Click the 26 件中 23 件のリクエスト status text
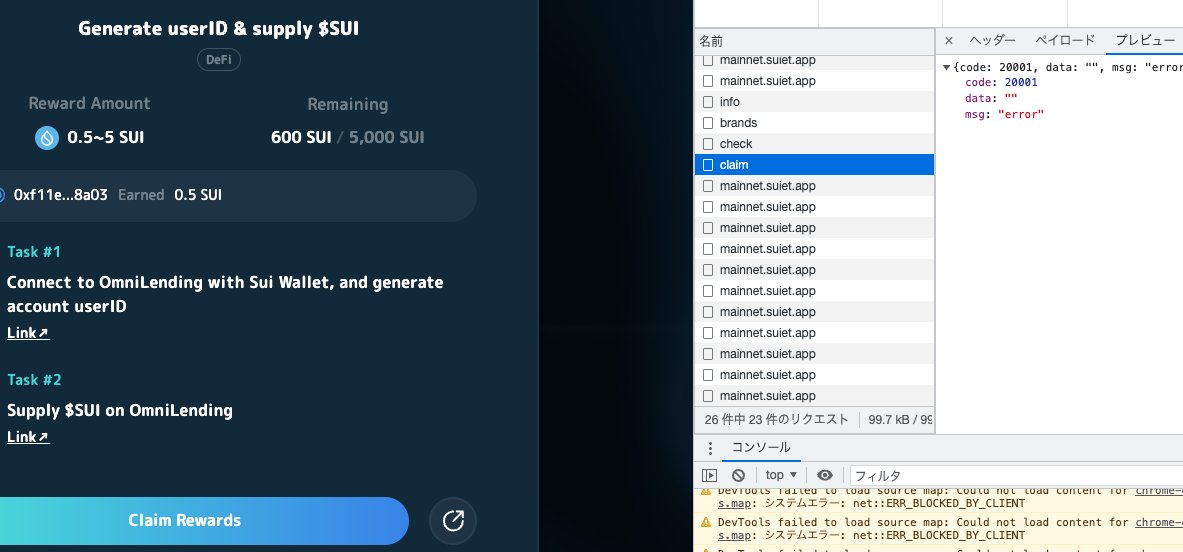1183x552 pixels. pyautogui.click(x=776, y=420)
